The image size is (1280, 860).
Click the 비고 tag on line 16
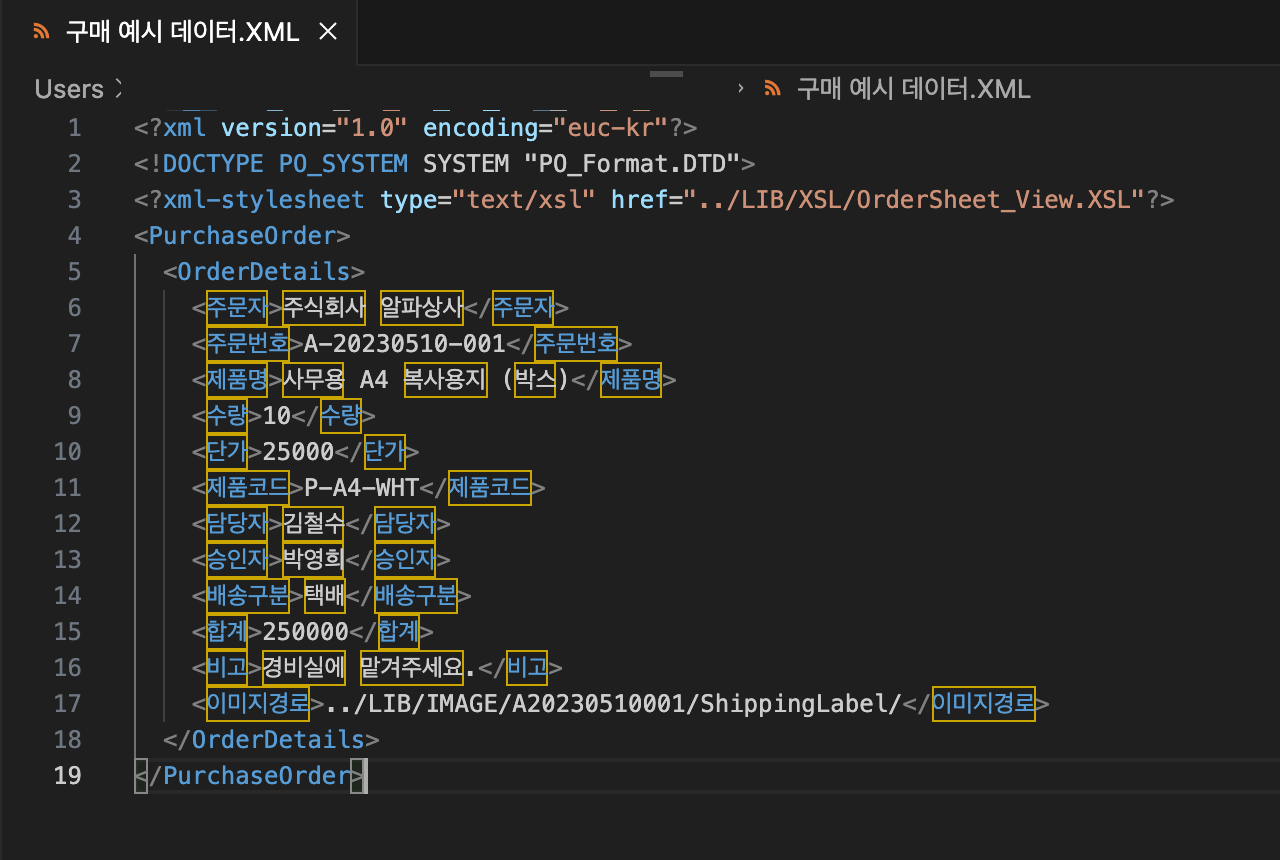point(226,667)
